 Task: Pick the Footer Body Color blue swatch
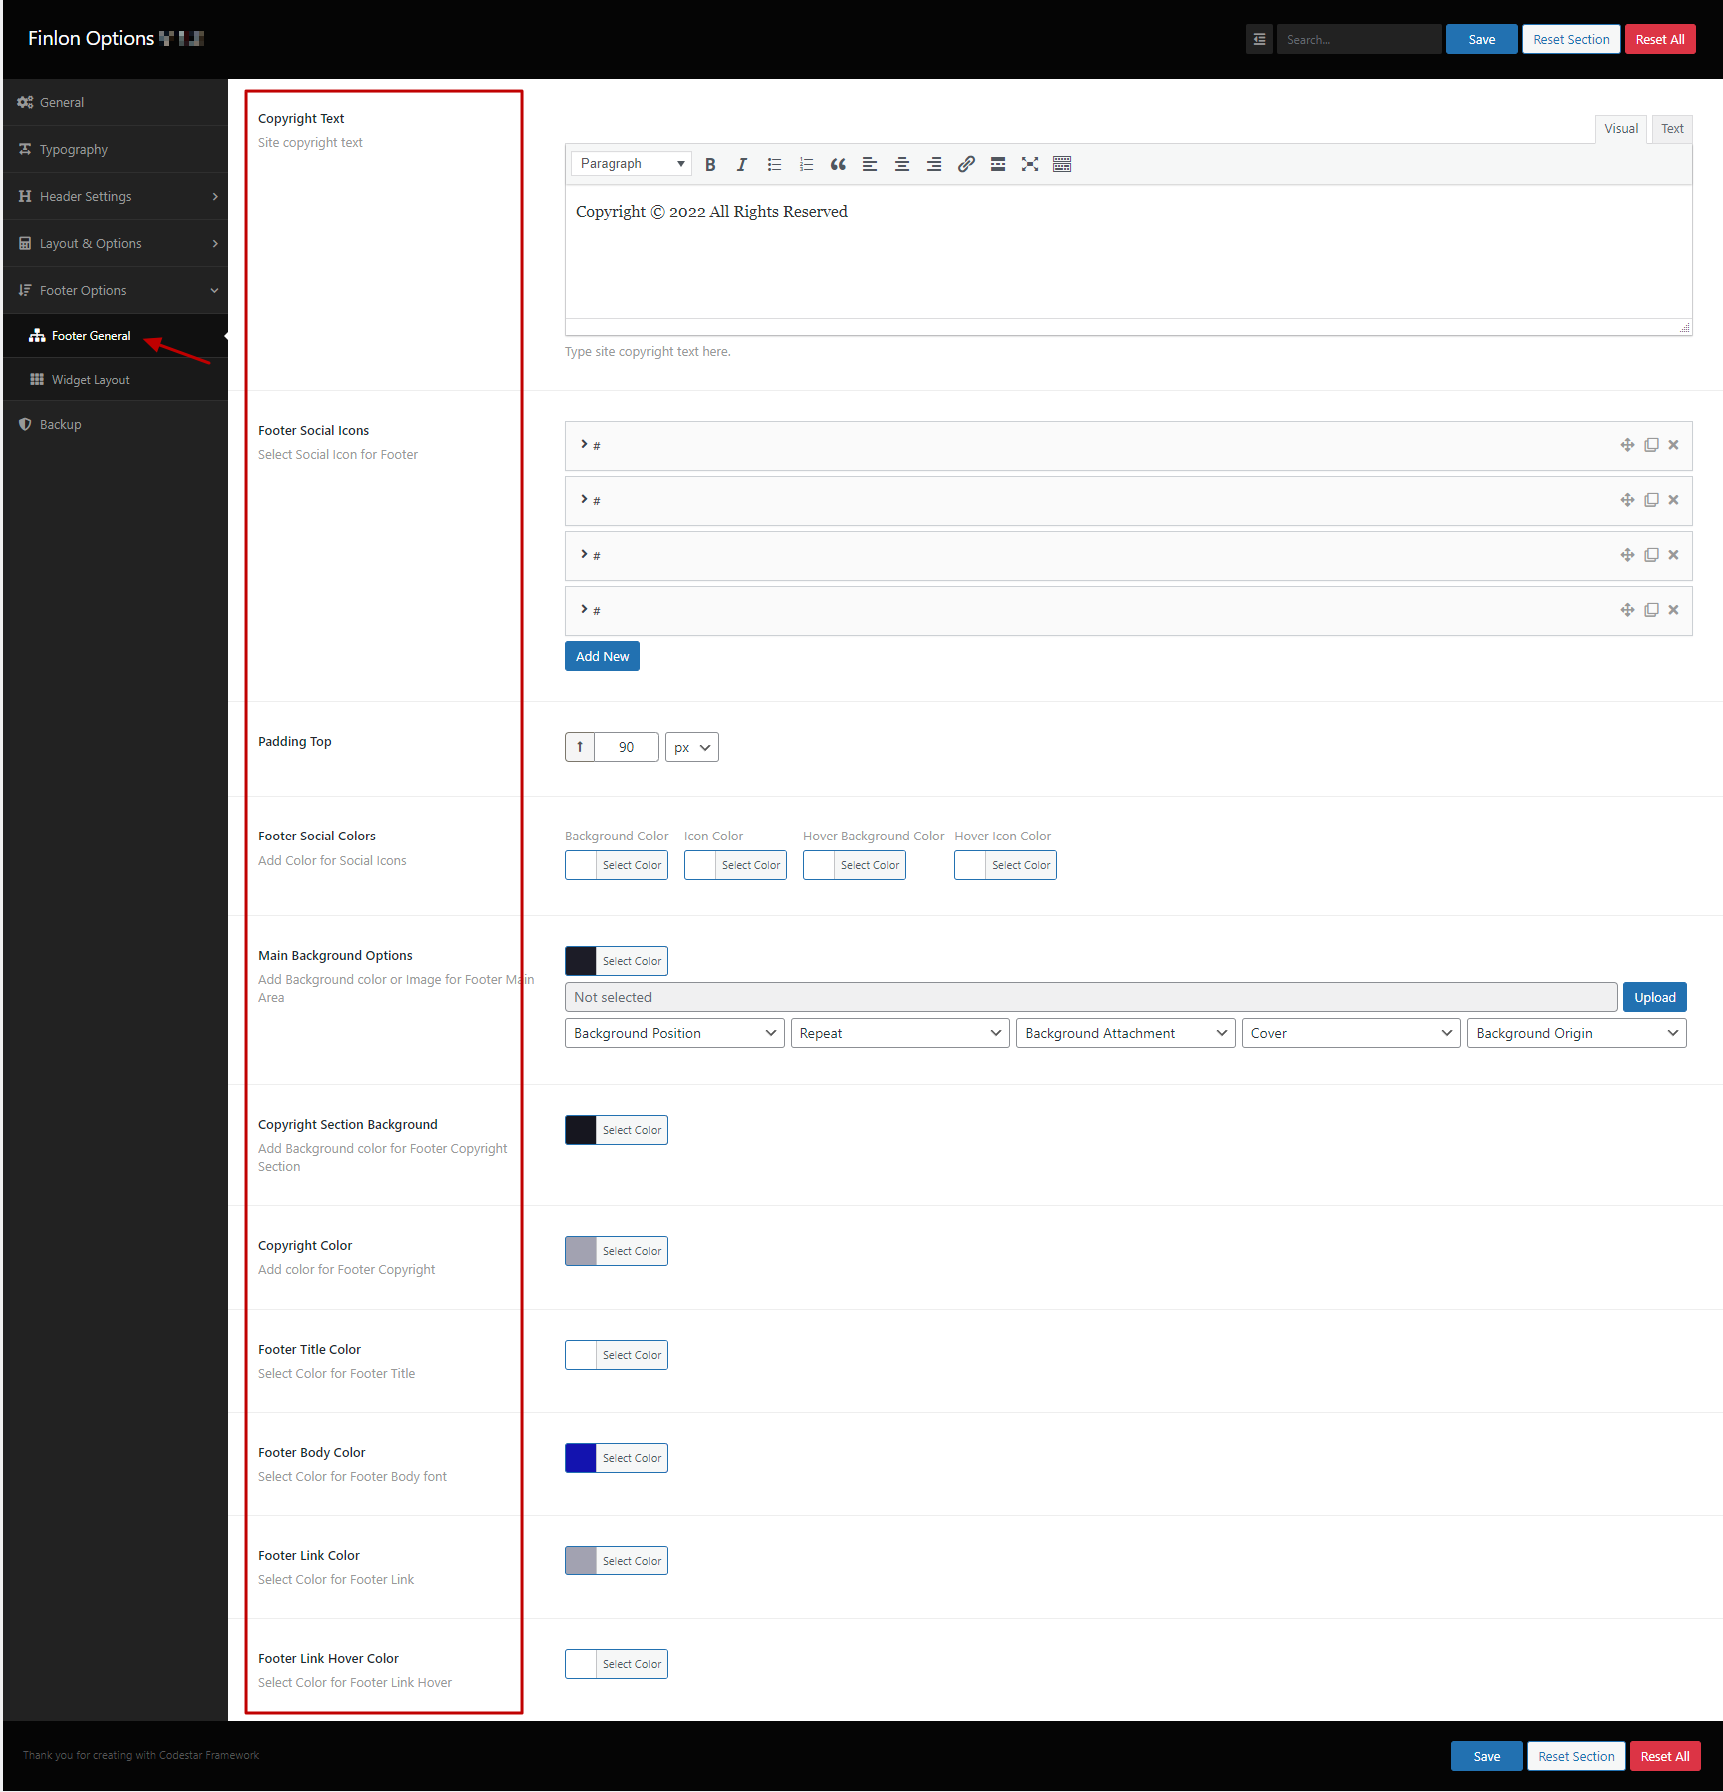coord(581,1459)
